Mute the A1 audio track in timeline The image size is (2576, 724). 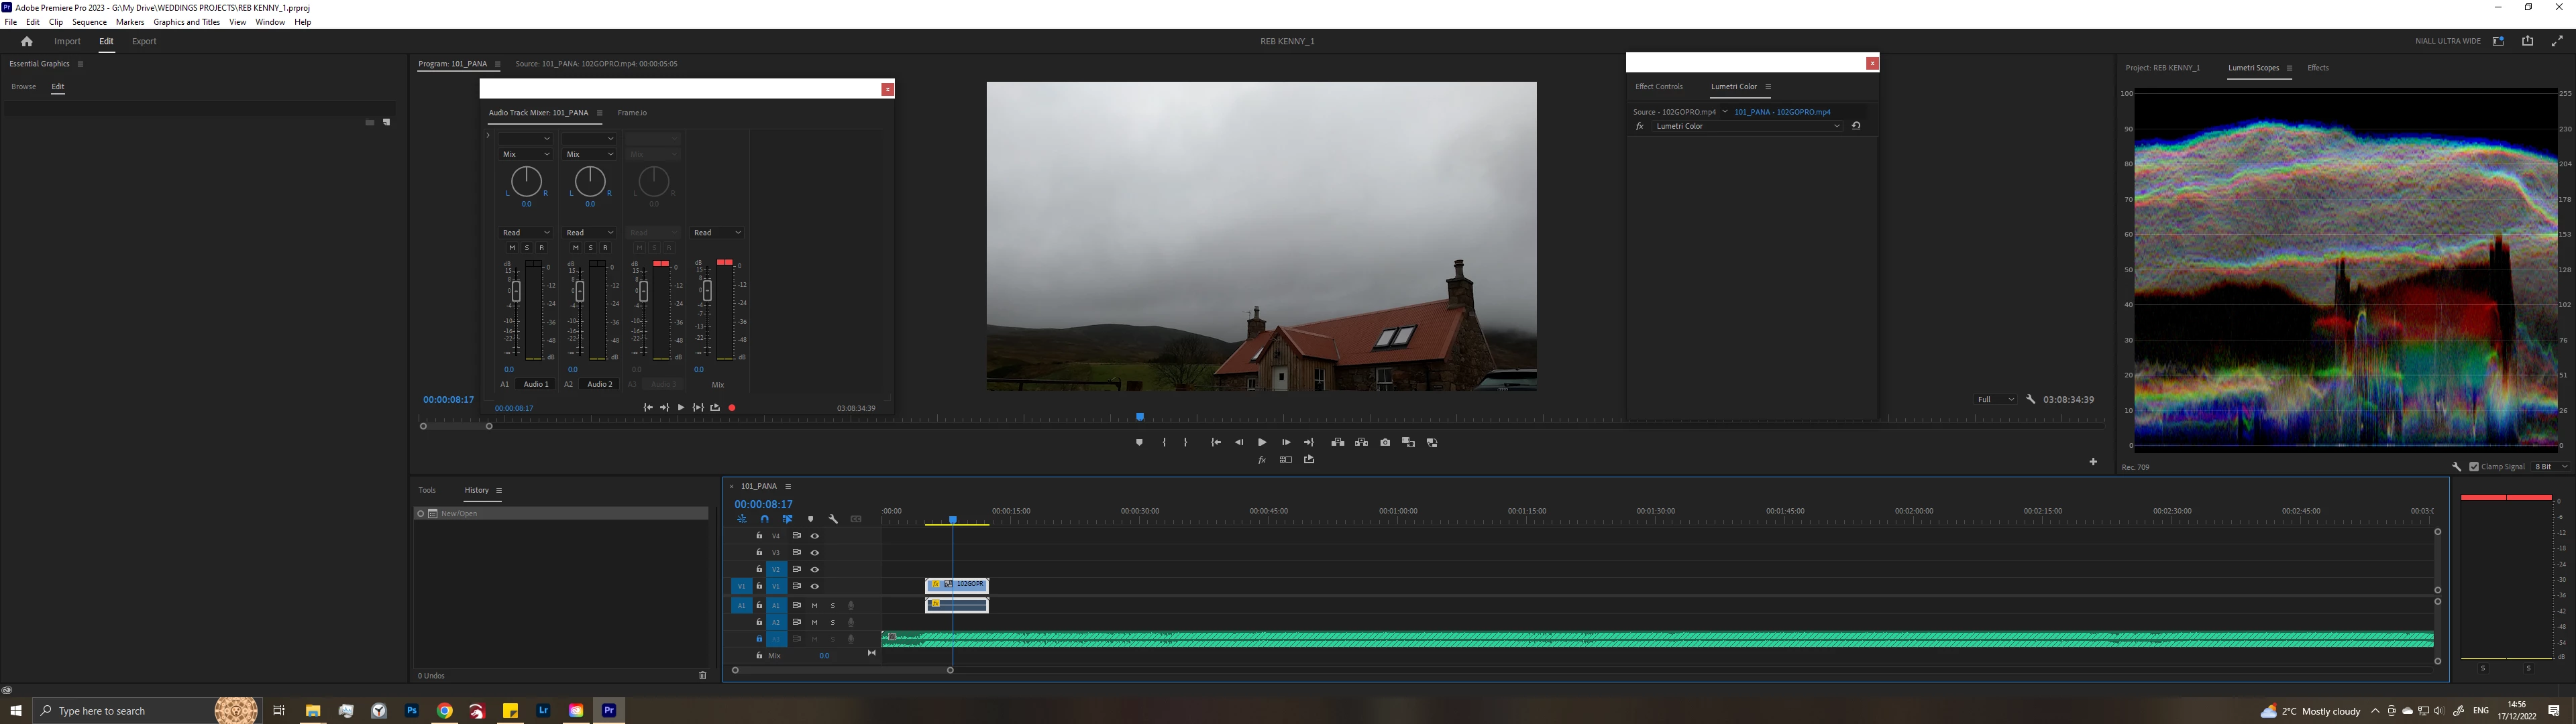coord(814,605)
